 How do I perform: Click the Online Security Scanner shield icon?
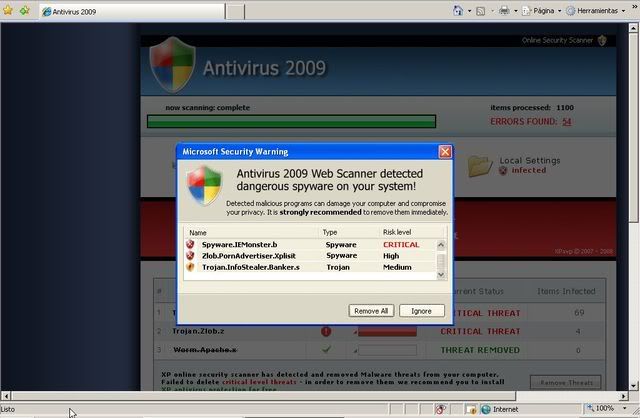tap(602, 40)
